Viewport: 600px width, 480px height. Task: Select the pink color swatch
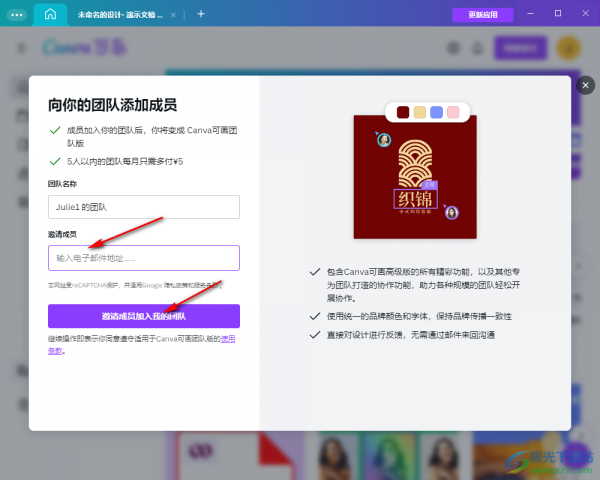click(x=453, y=112)
